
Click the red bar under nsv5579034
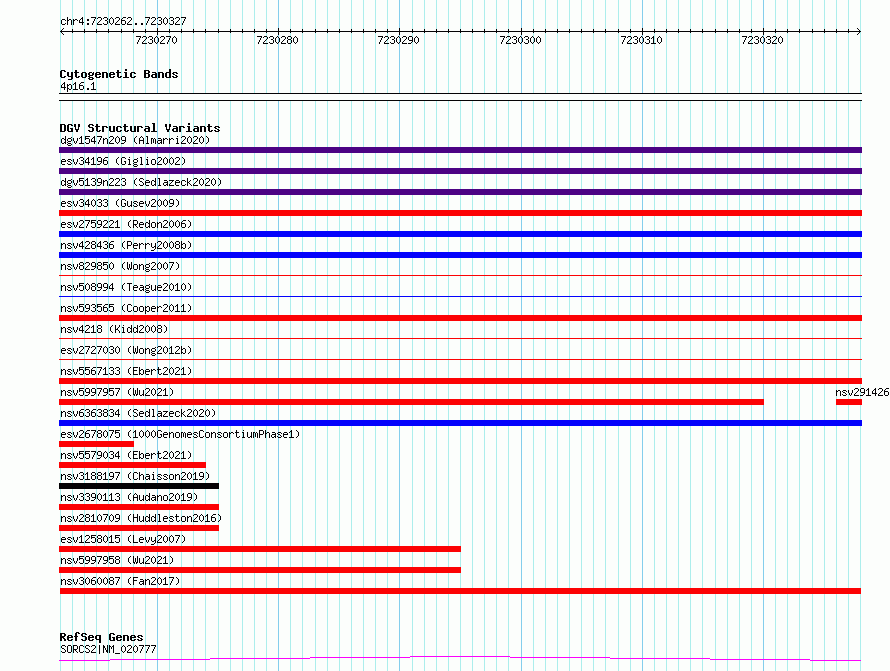click(132, 465)
